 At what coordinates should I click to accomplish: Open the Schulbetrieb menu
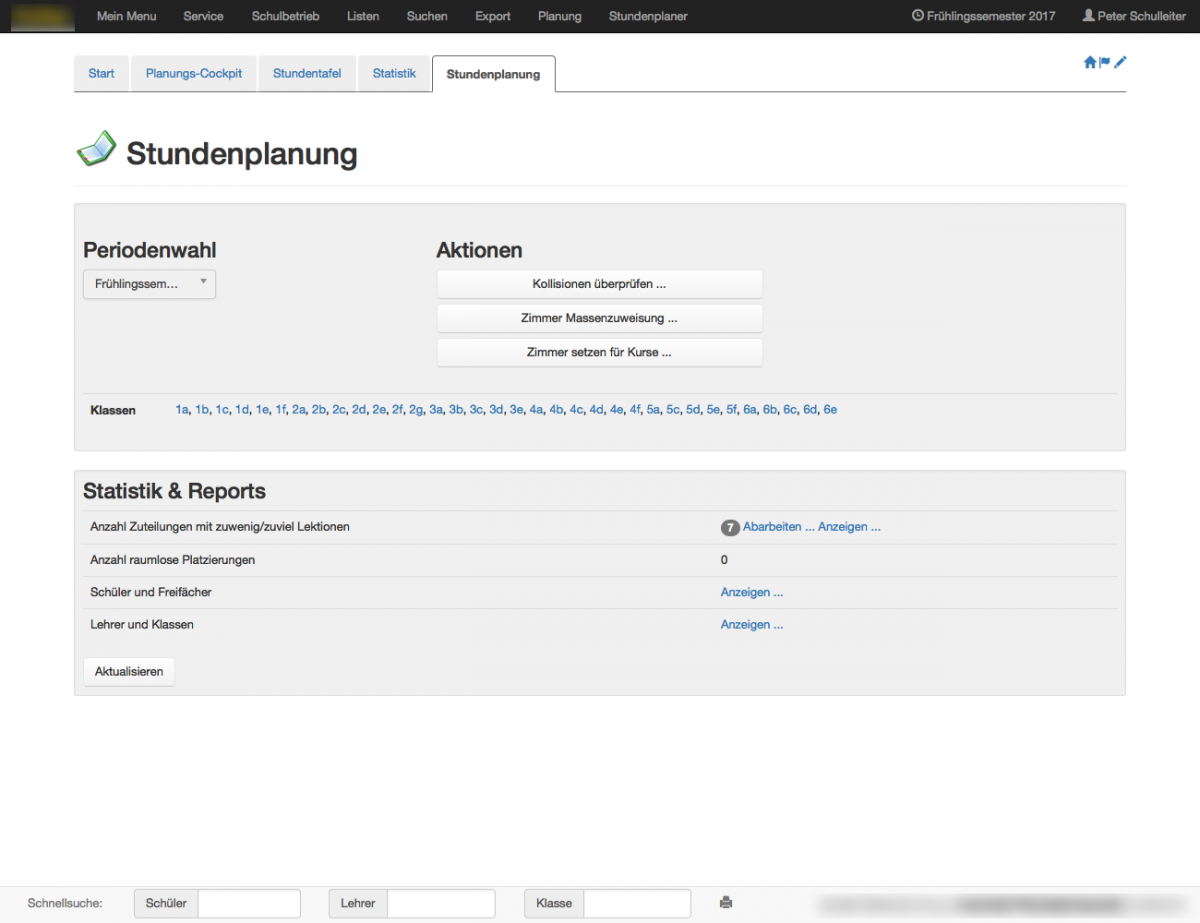285,16
